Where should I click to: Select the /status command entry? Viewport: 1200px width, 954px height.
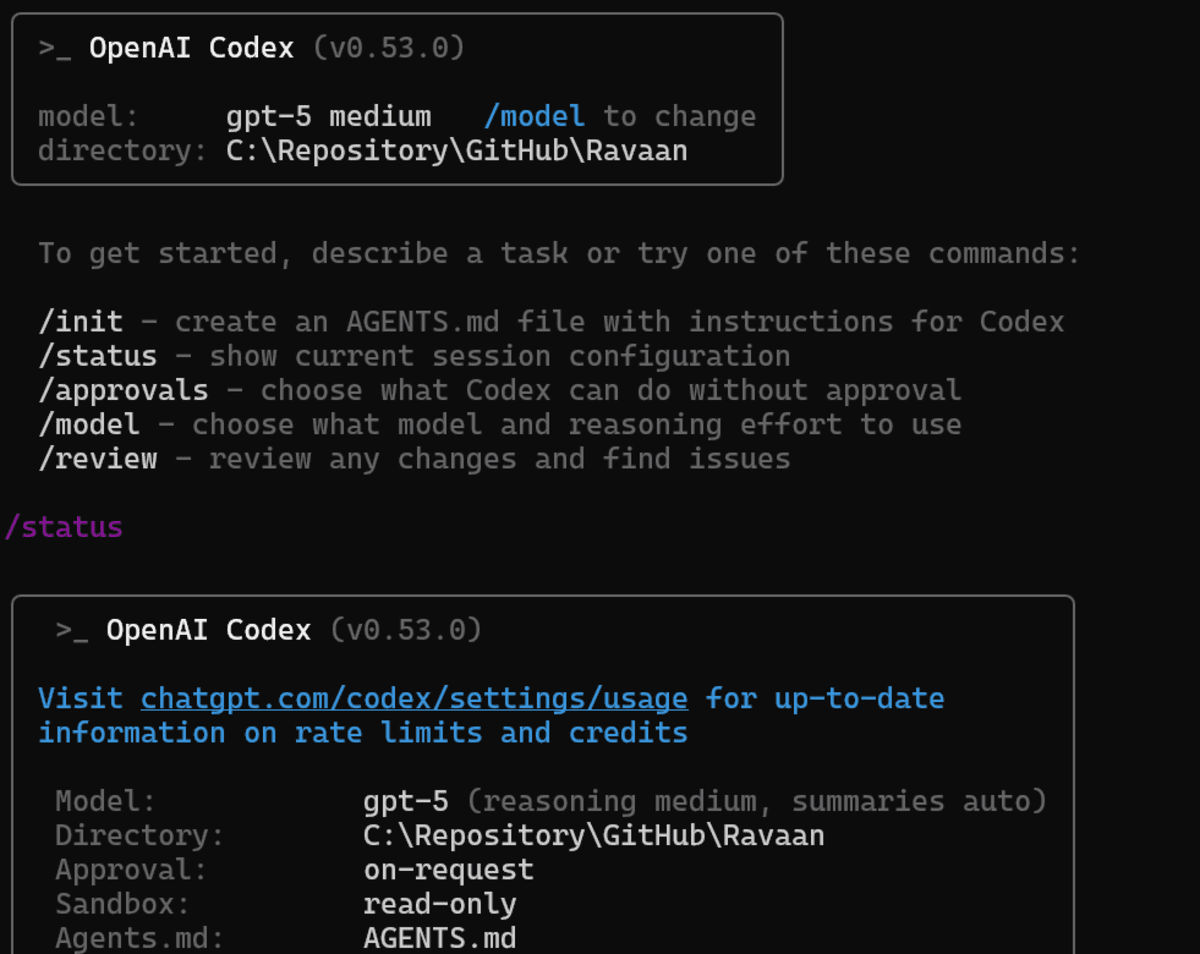(x=97, y=355)
